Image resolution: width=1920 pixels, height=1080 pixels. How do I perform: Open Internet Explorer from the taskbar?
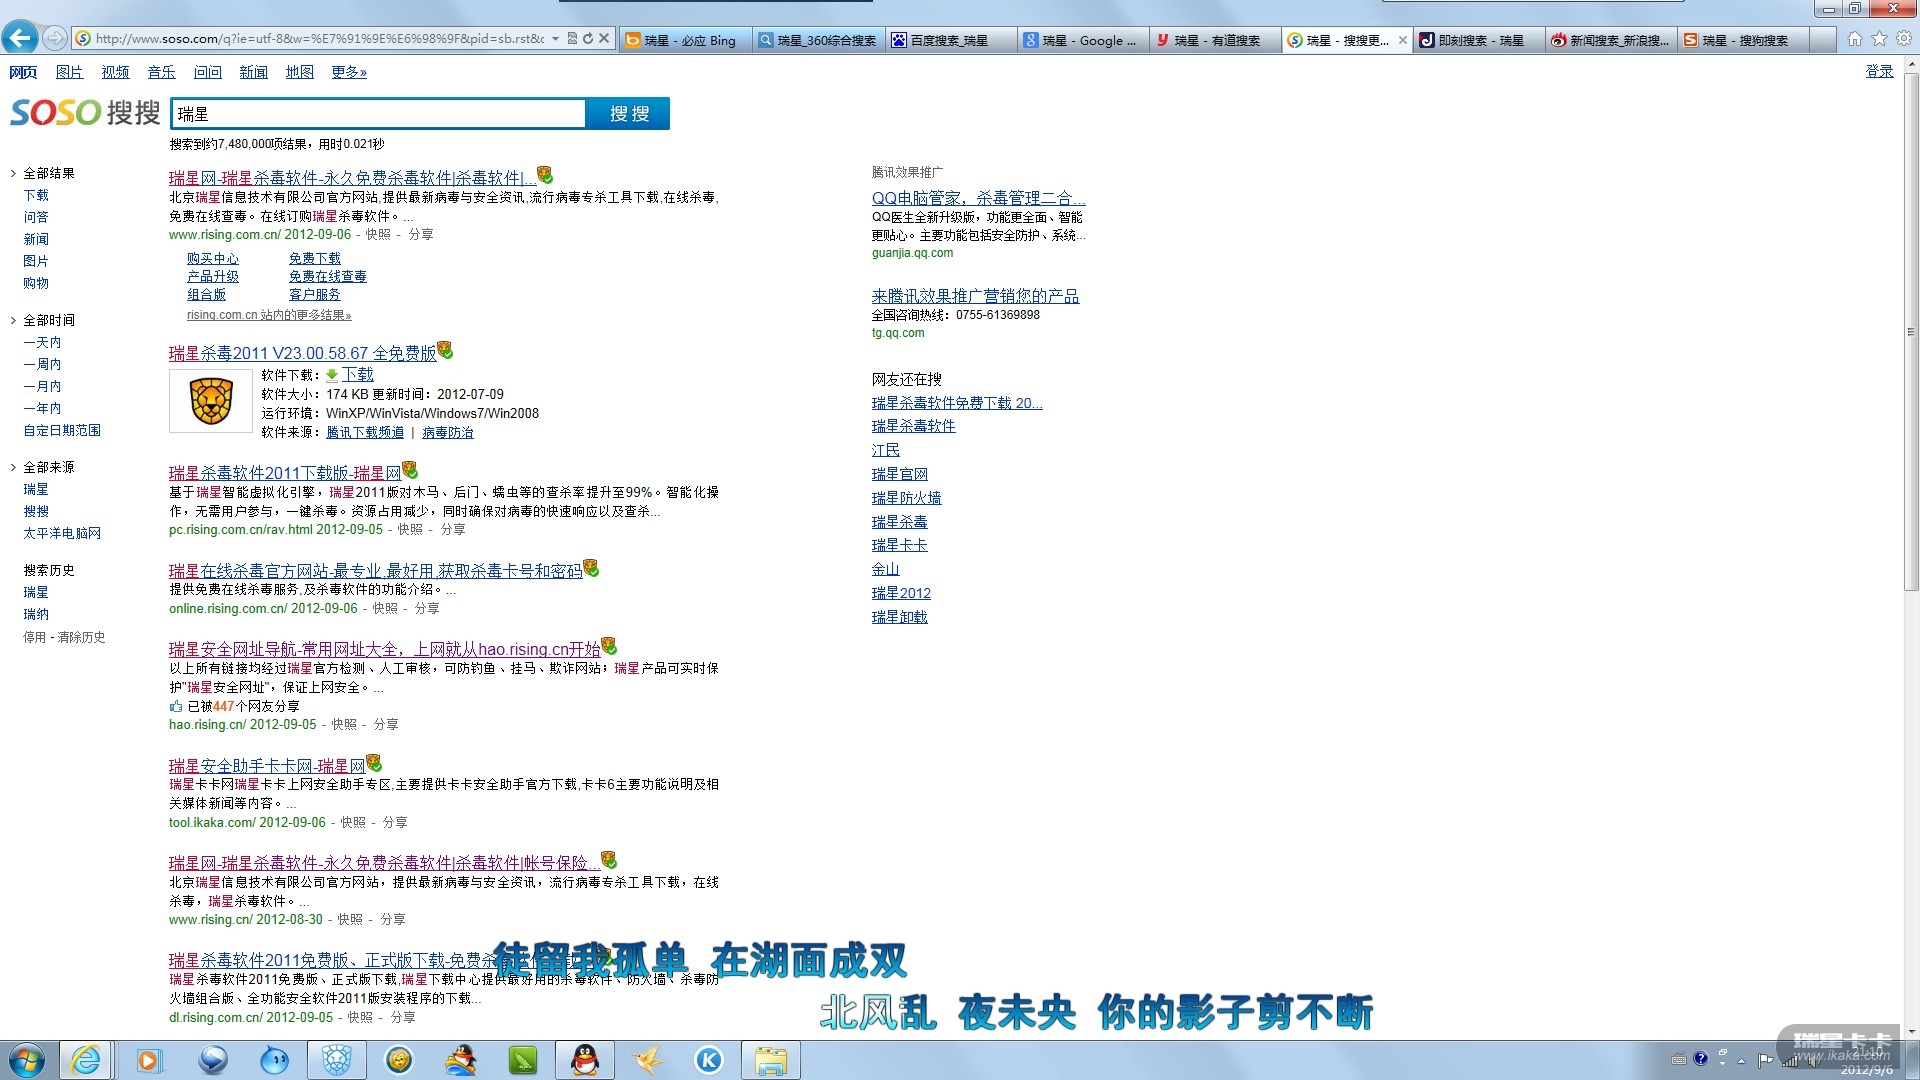[86, 1060]
